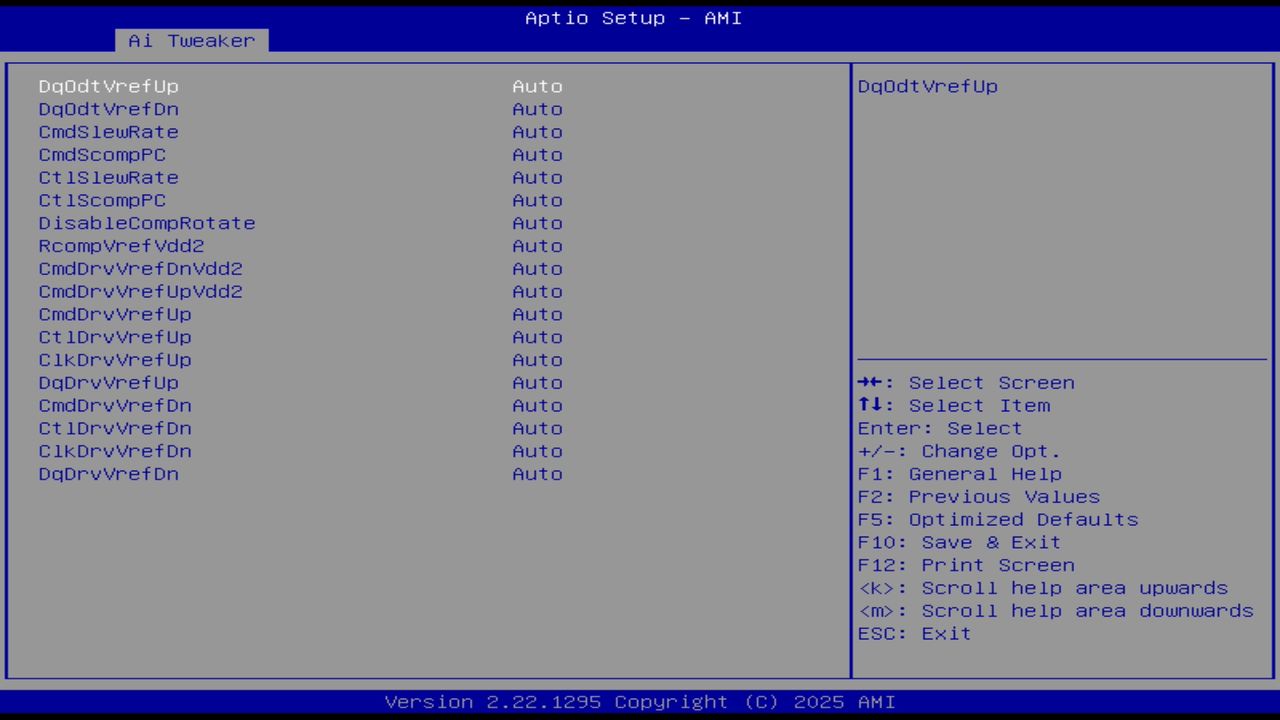Change the DqDrvVrefDn value
Screen dimensions: 1280x720
537,473
